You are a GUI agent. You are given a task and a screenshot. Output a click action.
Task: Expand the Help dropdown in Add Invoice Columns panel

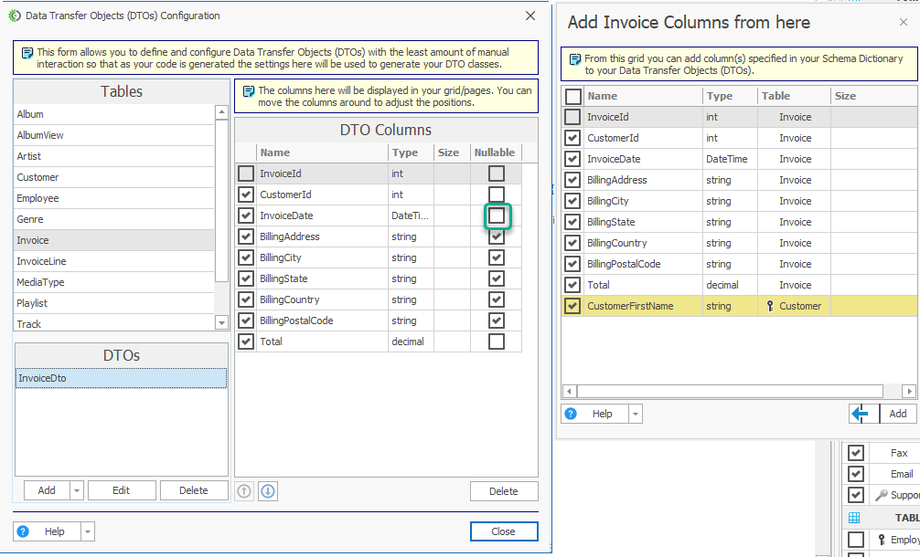(635, 414)
